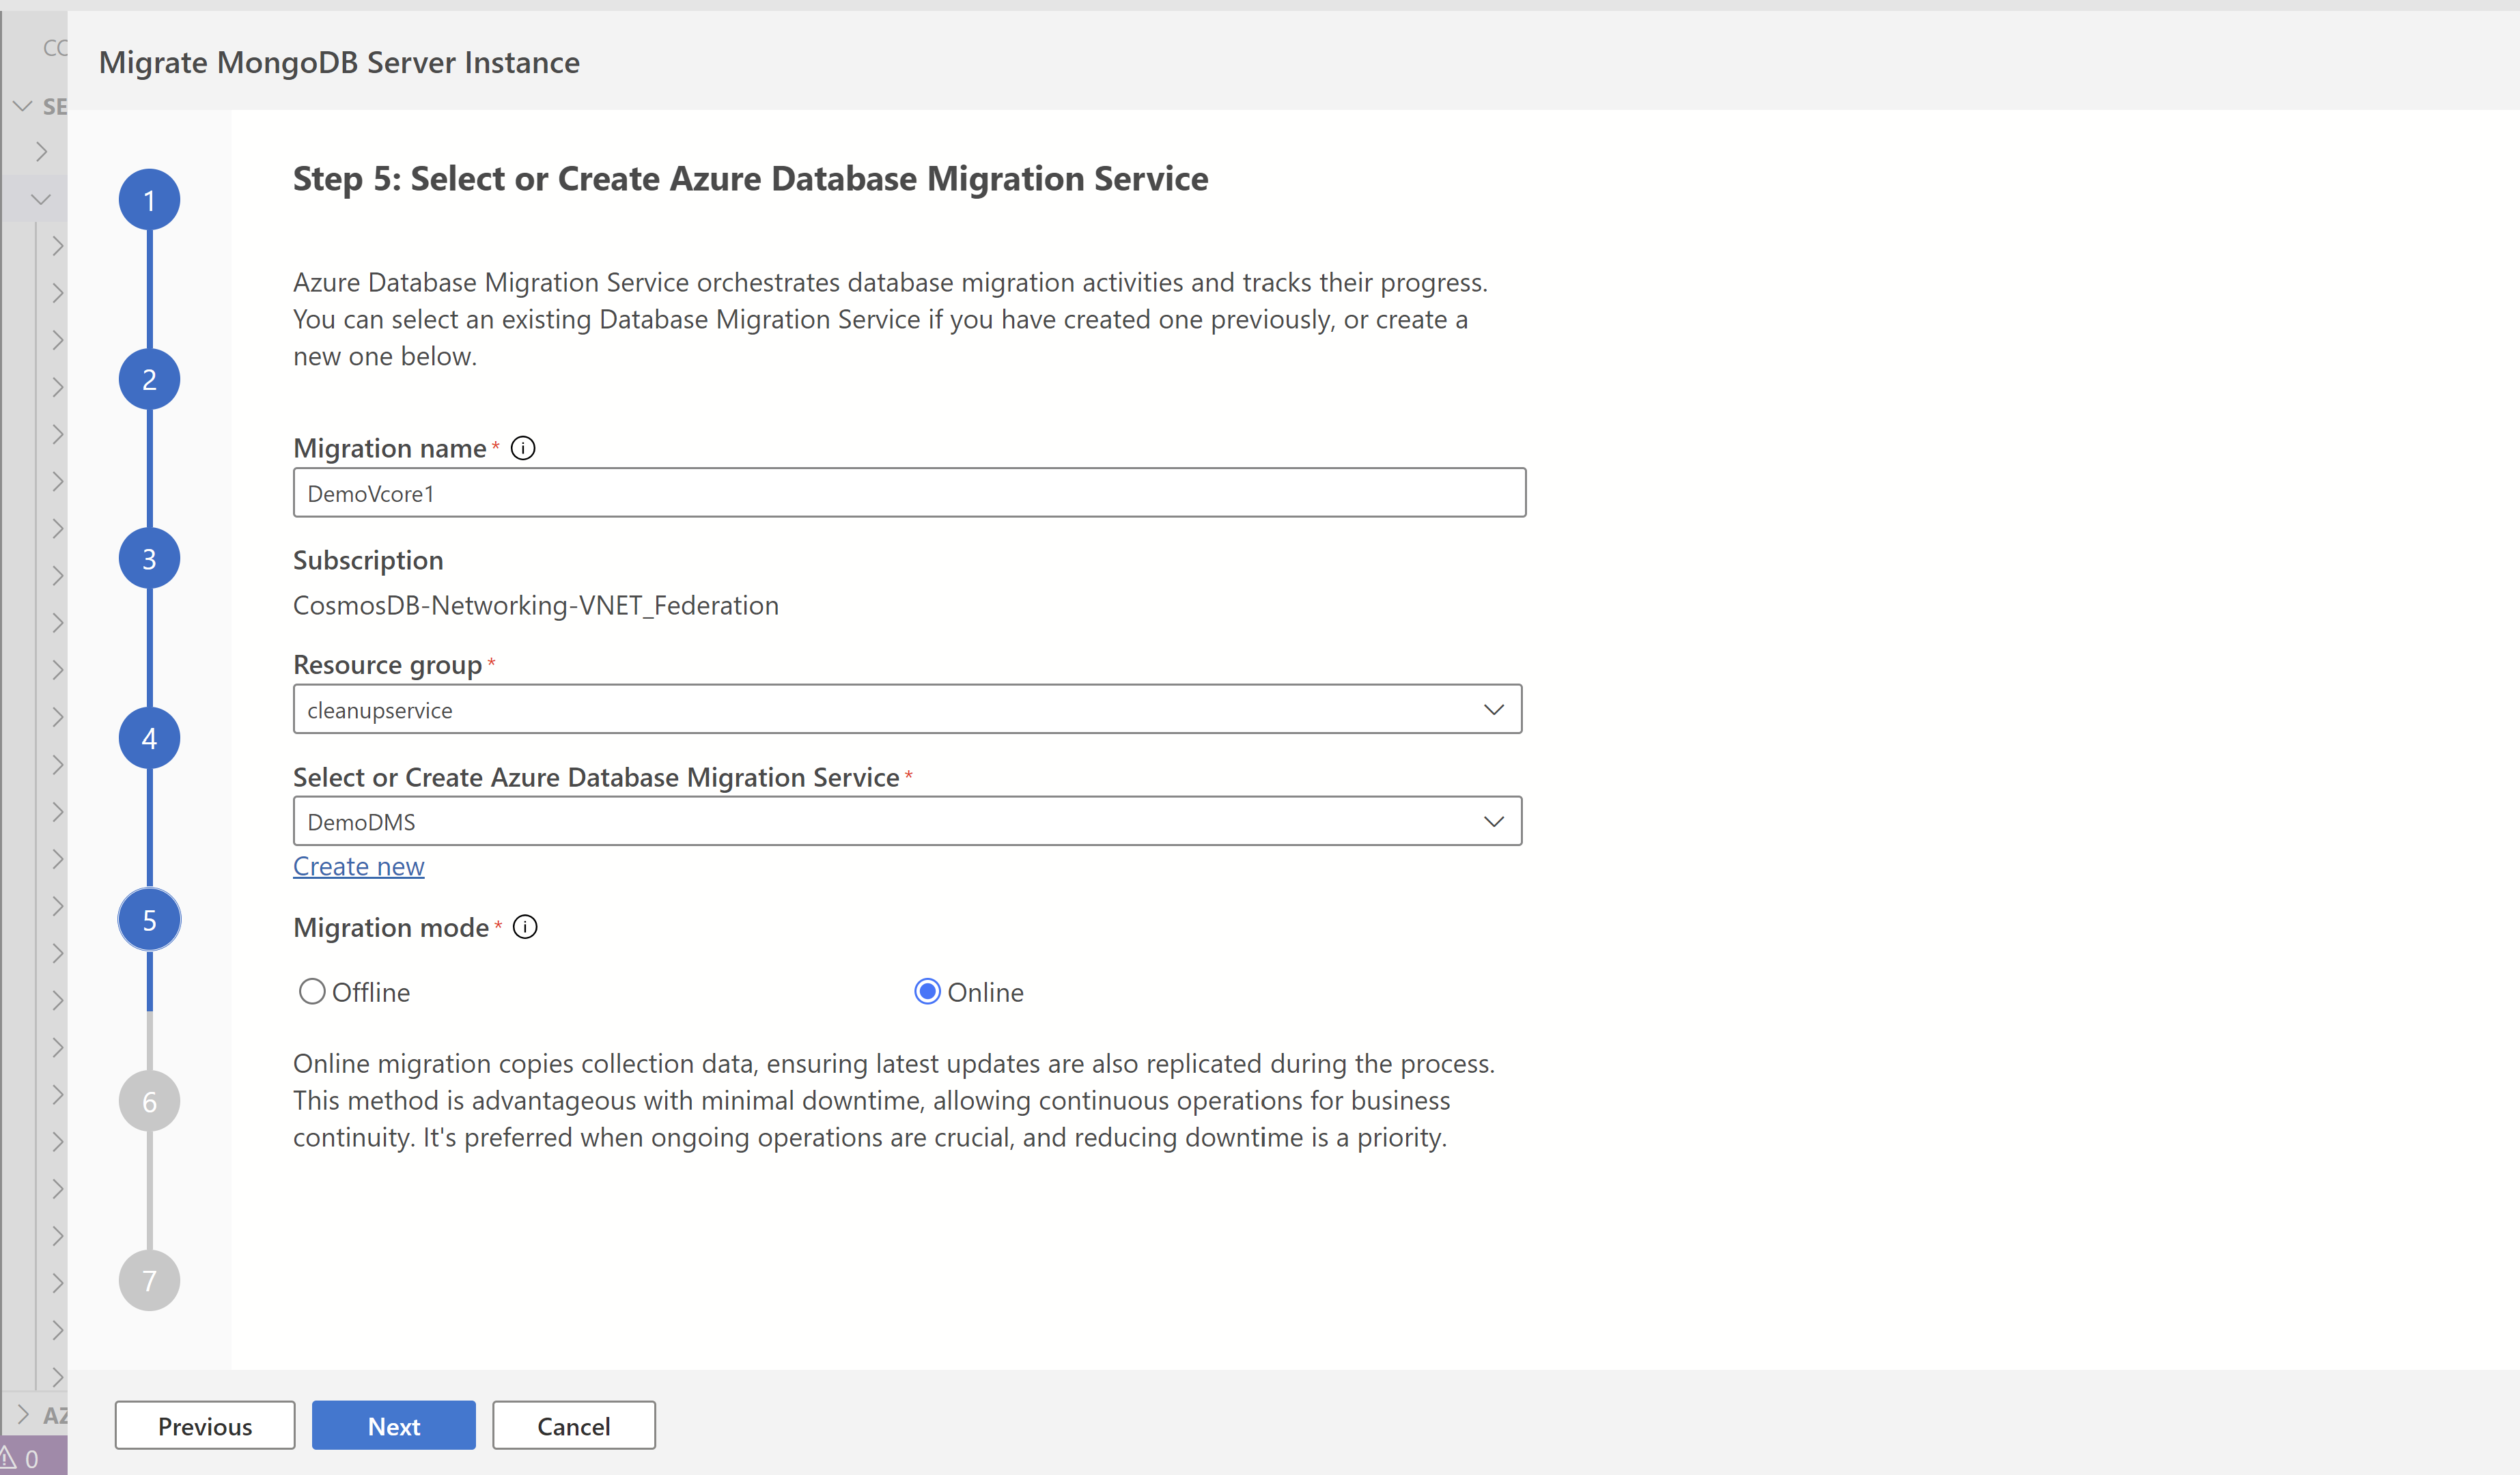Click the step 7 circle indicator
2520x1475 pixels.
coord(149,1280)
